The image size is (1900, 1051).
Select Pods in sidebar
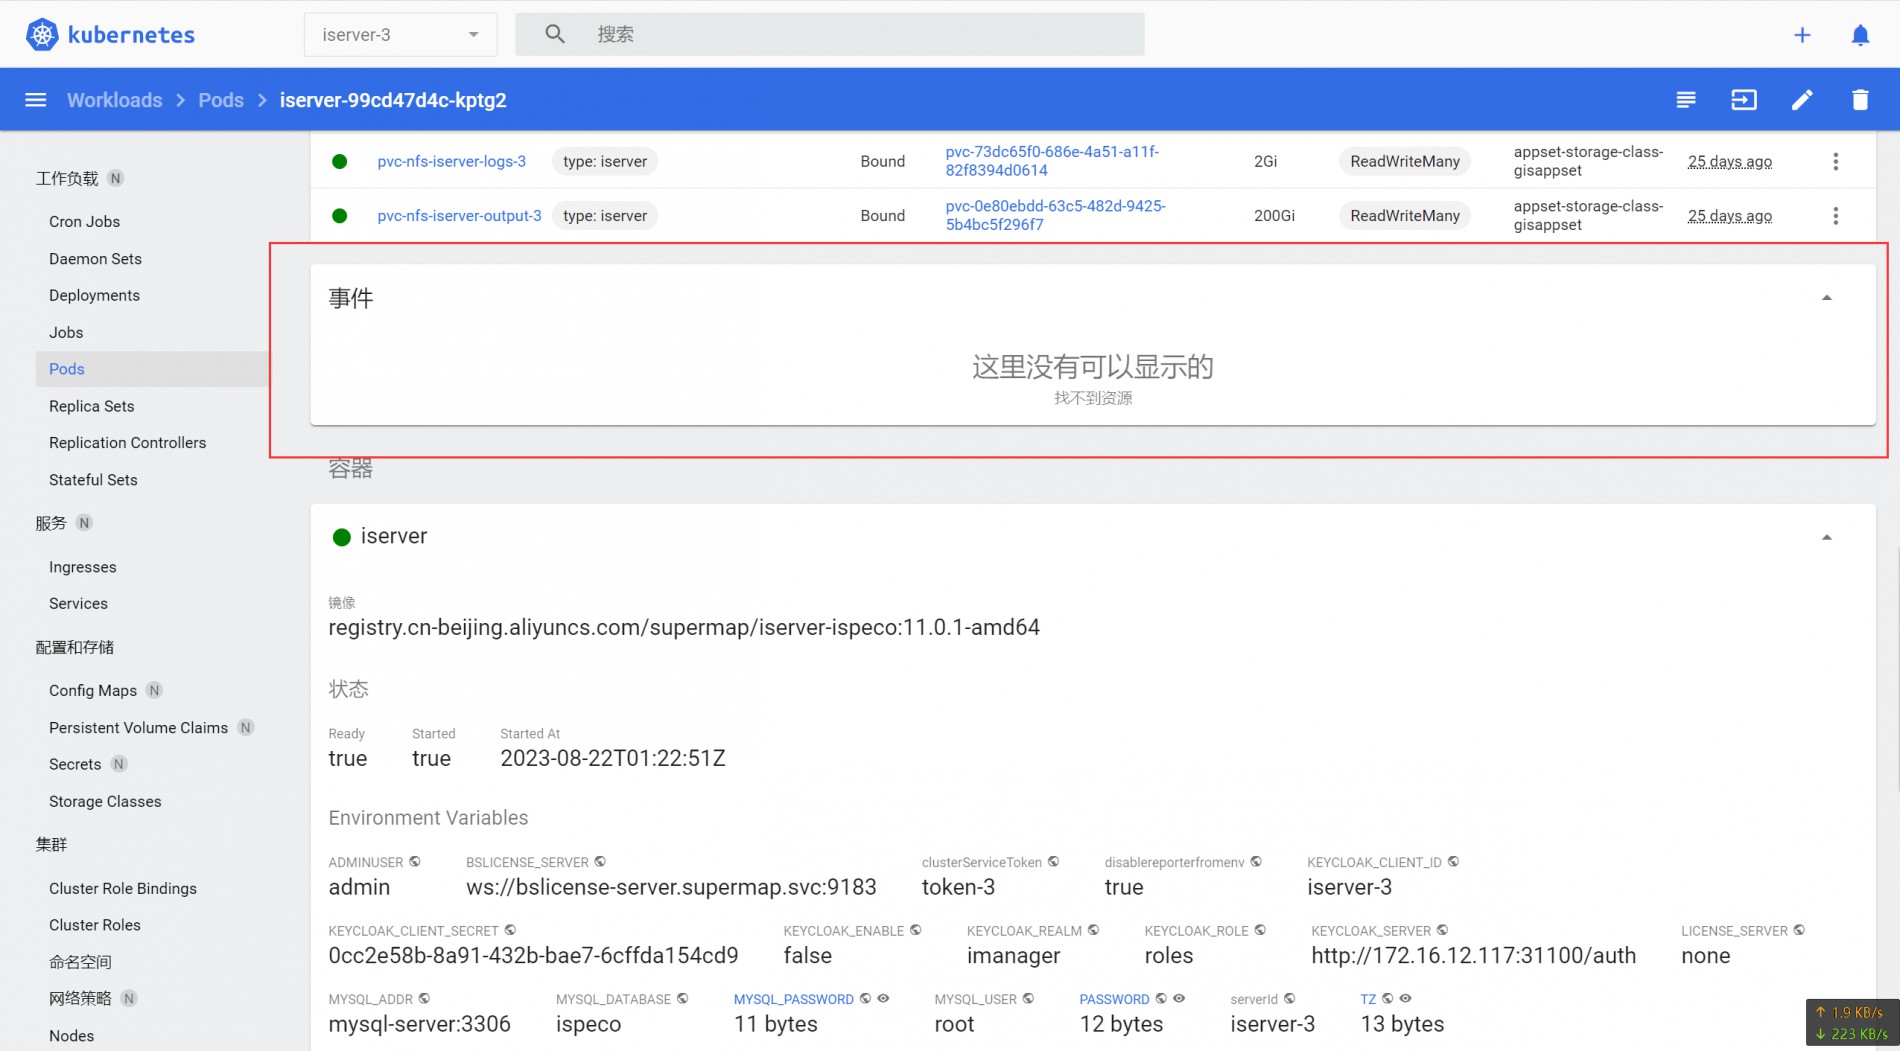click(67, 369)
